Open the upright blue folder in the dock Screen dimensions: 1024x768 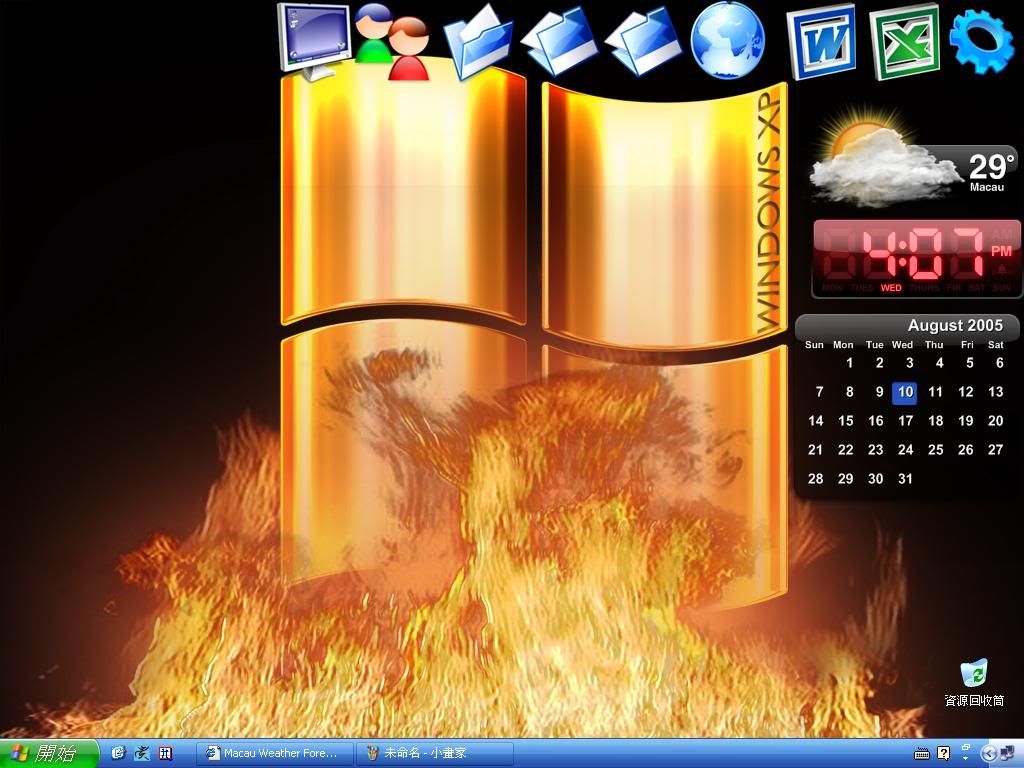coord(478,42)
